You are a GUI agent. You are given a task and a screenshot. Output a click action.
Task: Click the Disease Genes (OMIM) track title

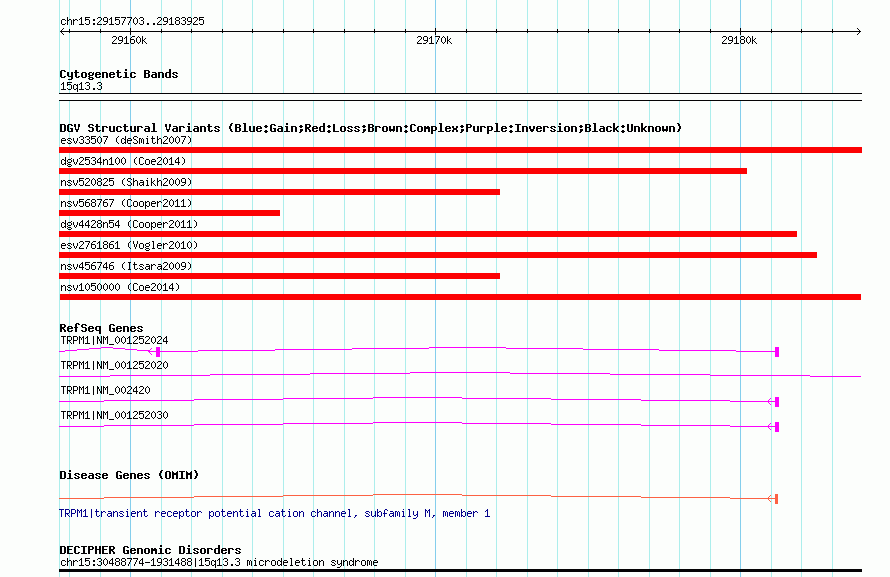point(129,475)
